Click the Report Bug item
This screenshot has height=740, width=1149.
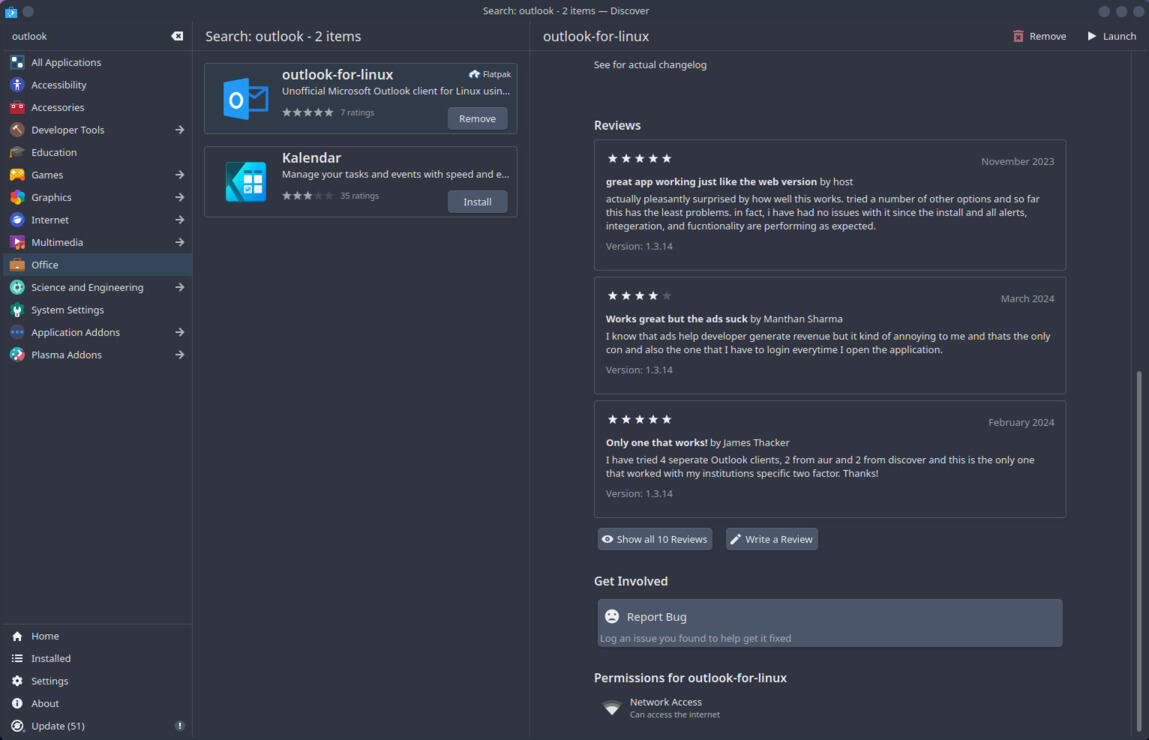click(x=830, y=624)
